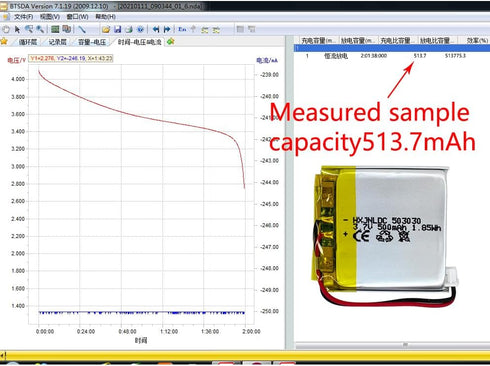This screenshot has height=366, width=490.
Task: Click the blue globe settings icon
Action: [x=140, y=29]
